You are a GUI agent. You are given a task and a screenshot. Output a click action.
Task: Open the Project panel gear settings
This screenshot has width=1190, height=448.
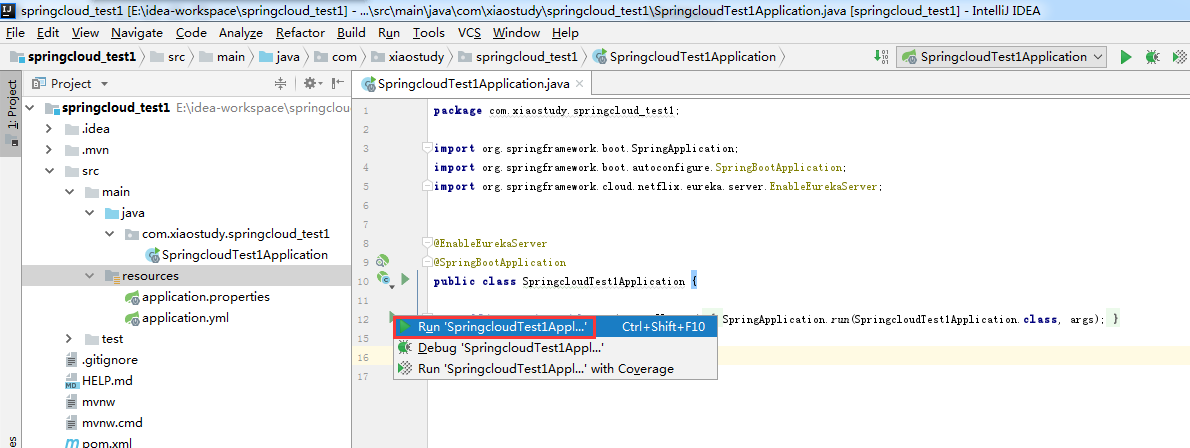(313, 84)
